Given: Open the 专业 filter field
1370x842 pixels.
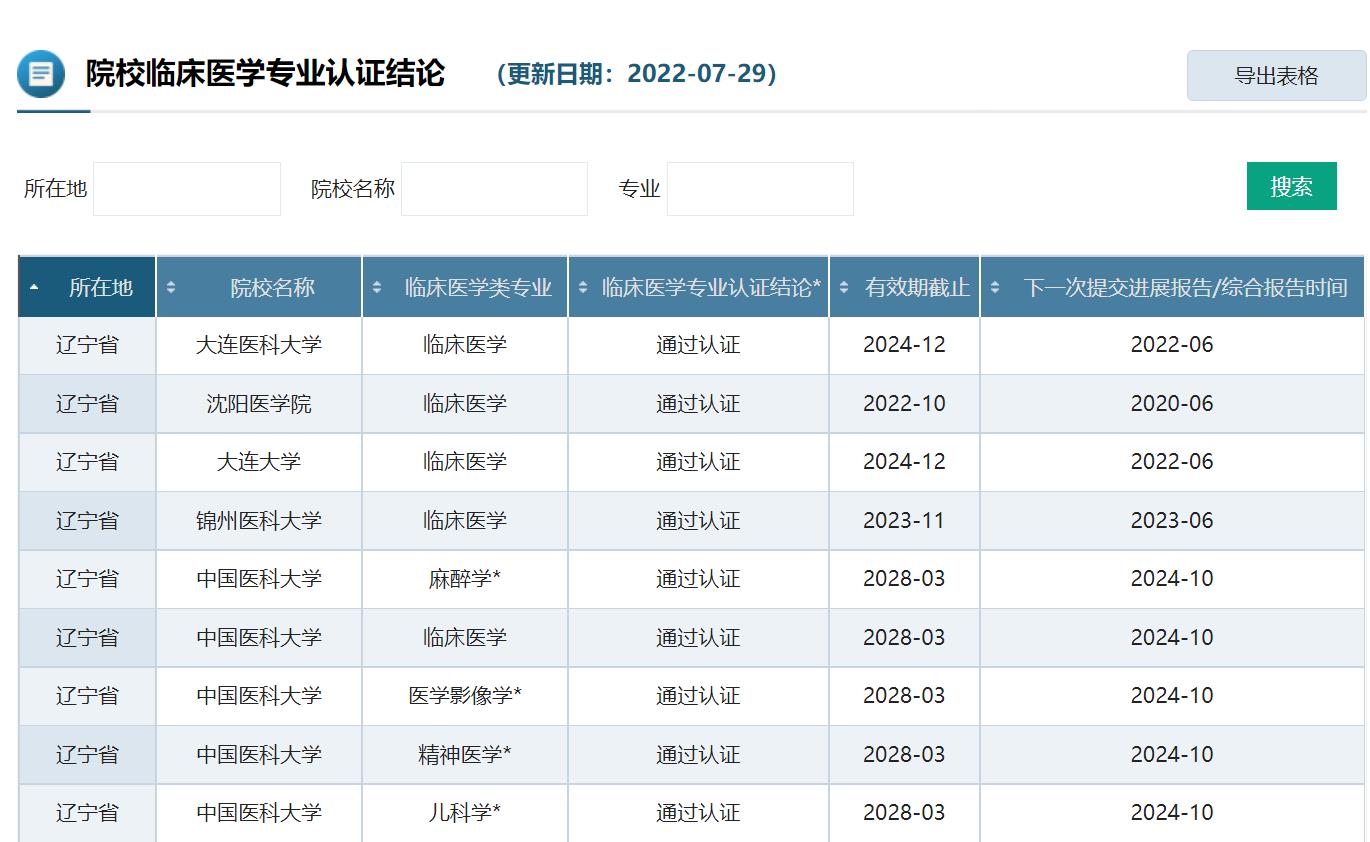Looking at the screenshot, I should pos(760,188).
